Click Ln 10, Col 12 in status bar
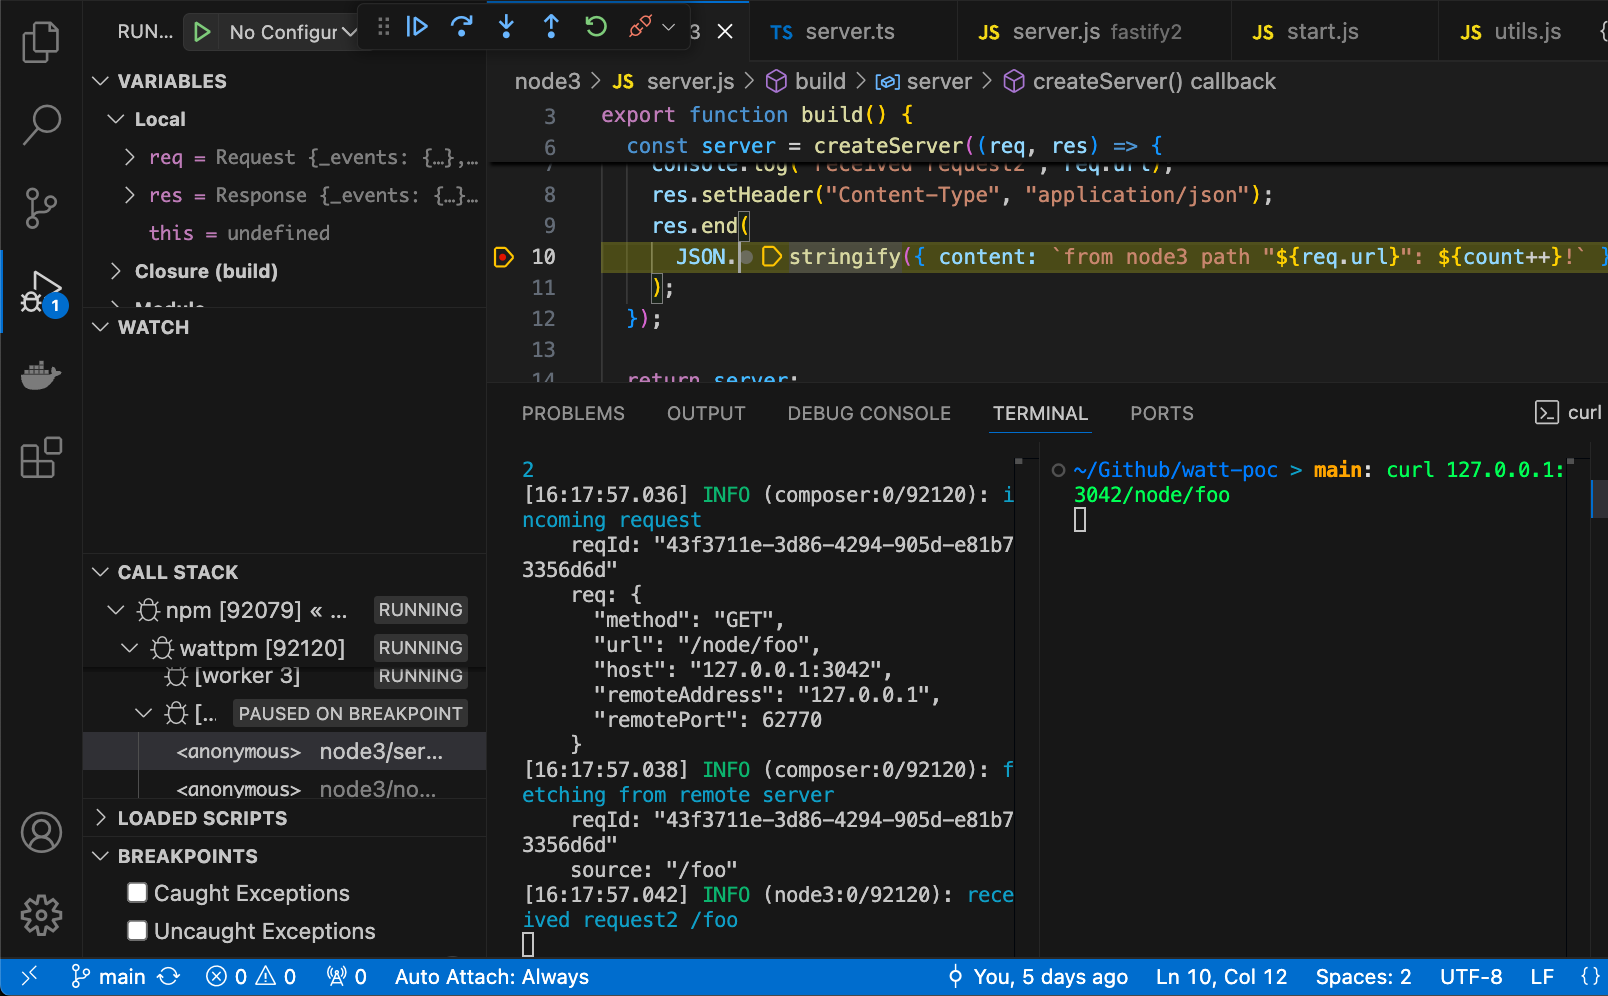Viewport: 1608px width, 996px height. point(1222,977)
